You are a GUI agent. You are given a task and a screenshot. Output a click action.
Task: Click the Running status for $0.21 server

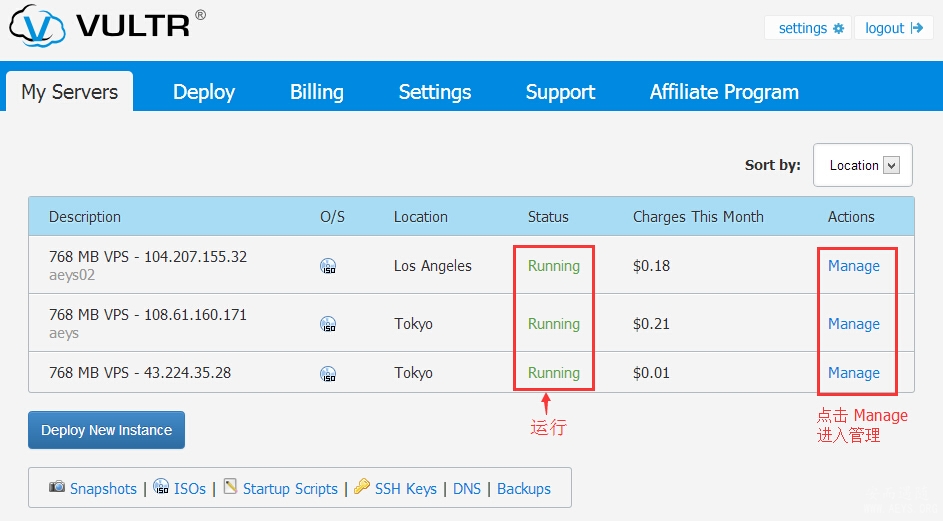(x=554, y=324)
